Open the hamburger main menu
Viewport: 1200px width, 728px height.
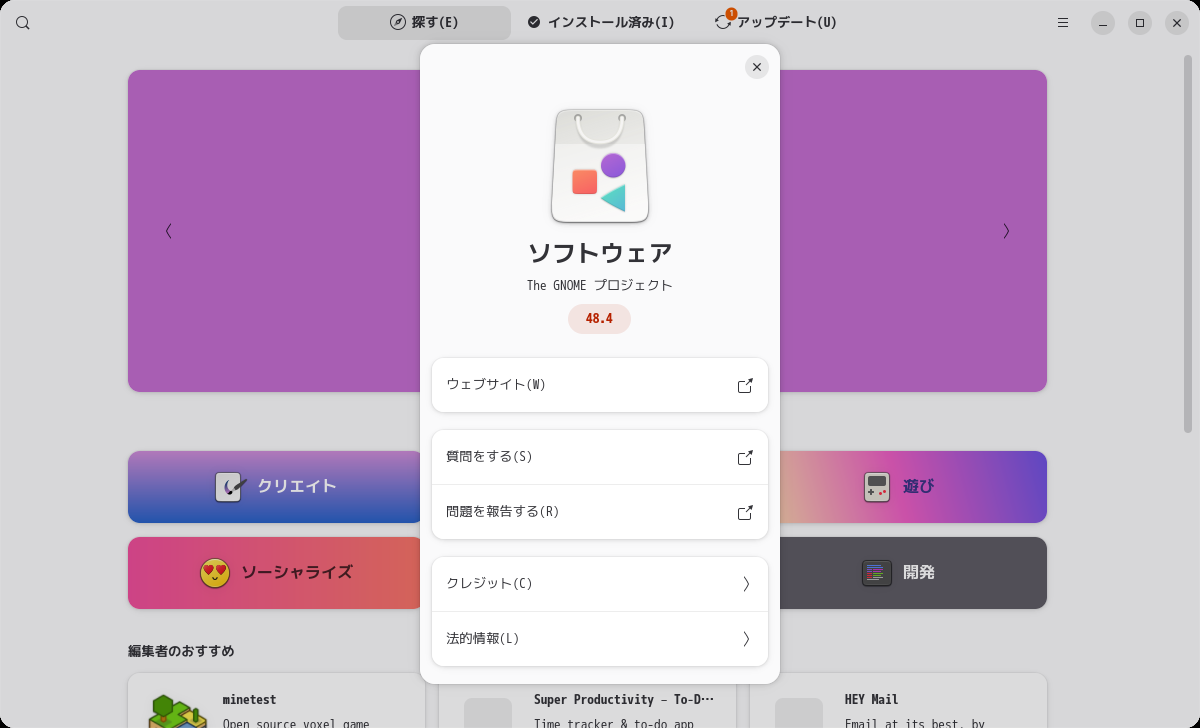(1063, 23)
